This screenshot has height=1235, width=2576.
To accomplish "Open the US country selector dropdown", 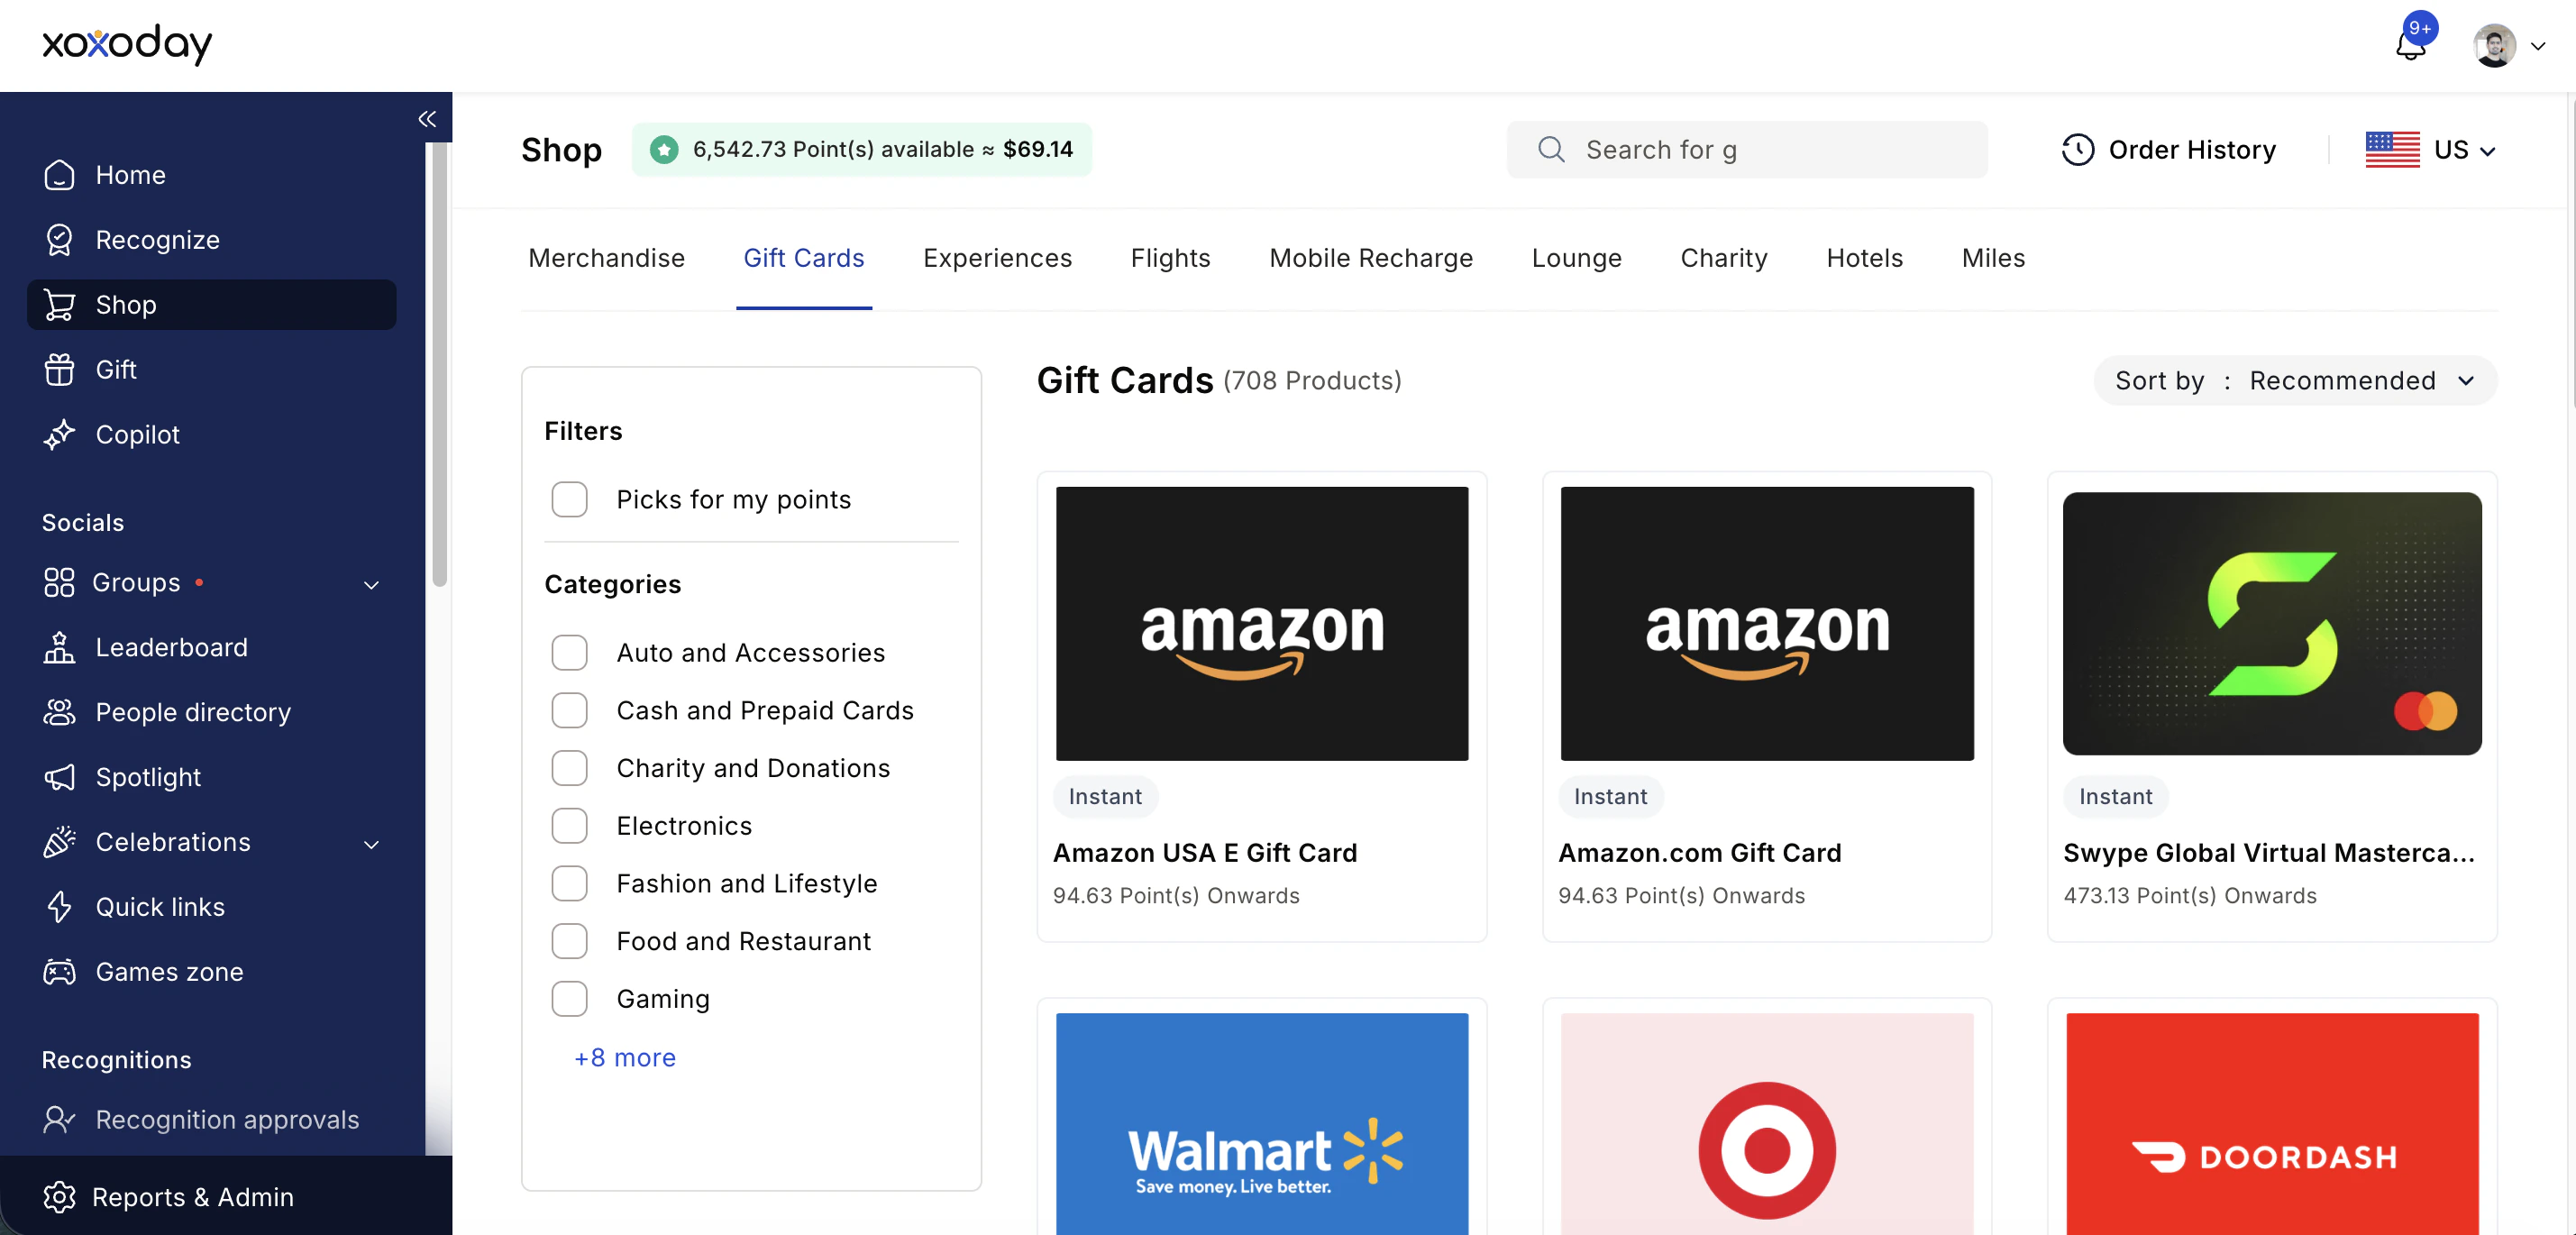I will tap(2431, 150).
